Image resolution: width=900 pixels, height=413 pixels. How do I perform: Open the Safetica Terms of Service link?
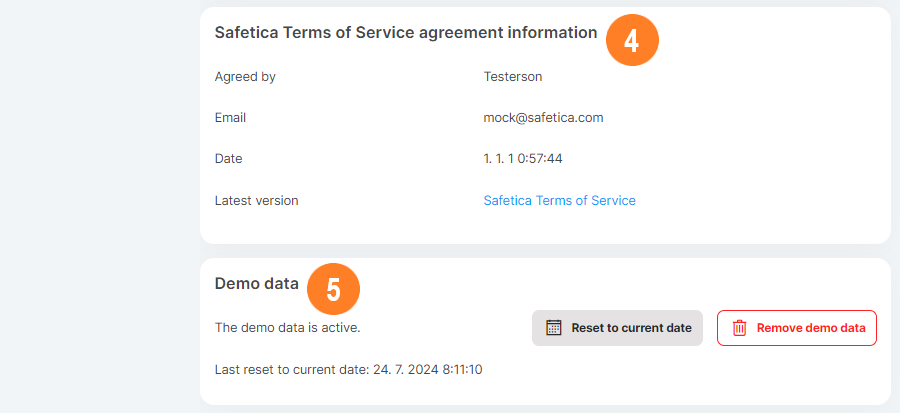tap(559, 200)
